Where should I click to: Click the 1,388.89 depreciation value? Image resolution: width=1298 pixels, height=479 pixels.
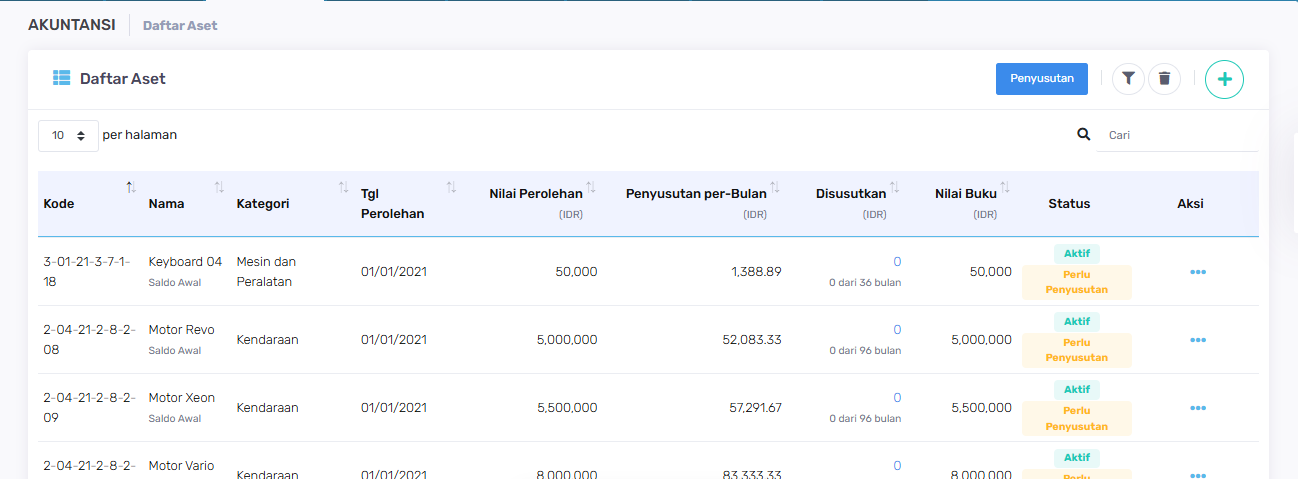756,272
